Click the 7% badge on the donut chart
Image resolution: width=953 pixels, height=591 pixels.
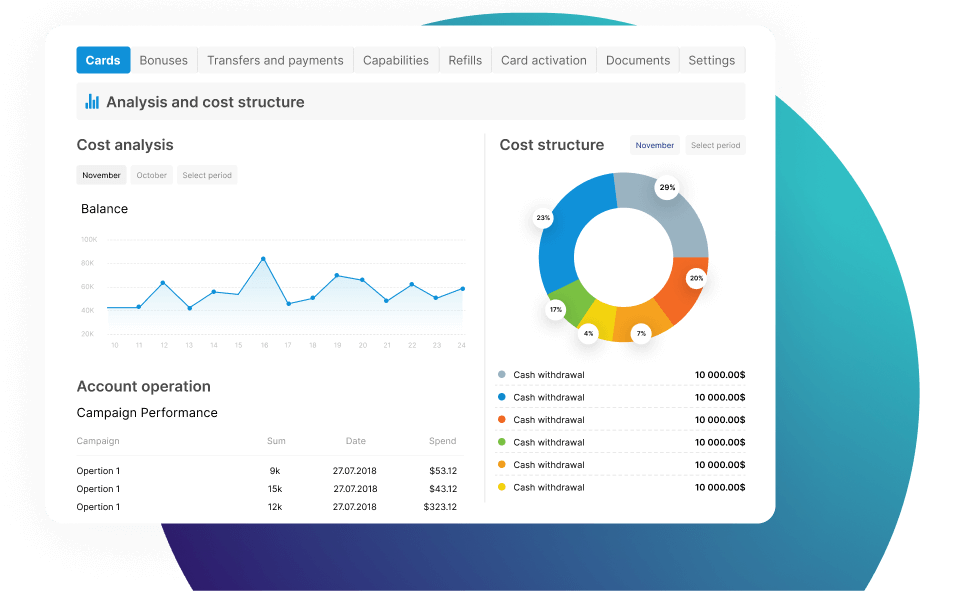pos(641,333)
